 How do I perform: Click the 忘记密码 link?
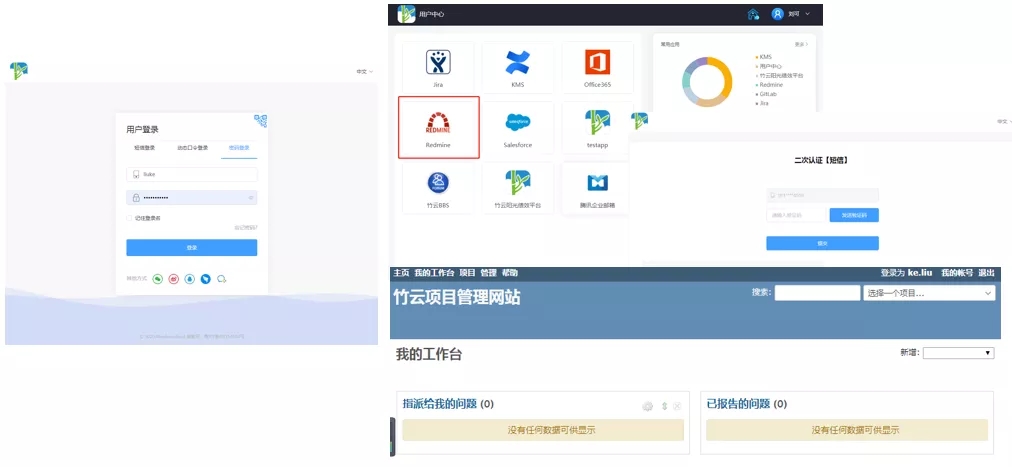pyautogui.click(x=246, y=228)
